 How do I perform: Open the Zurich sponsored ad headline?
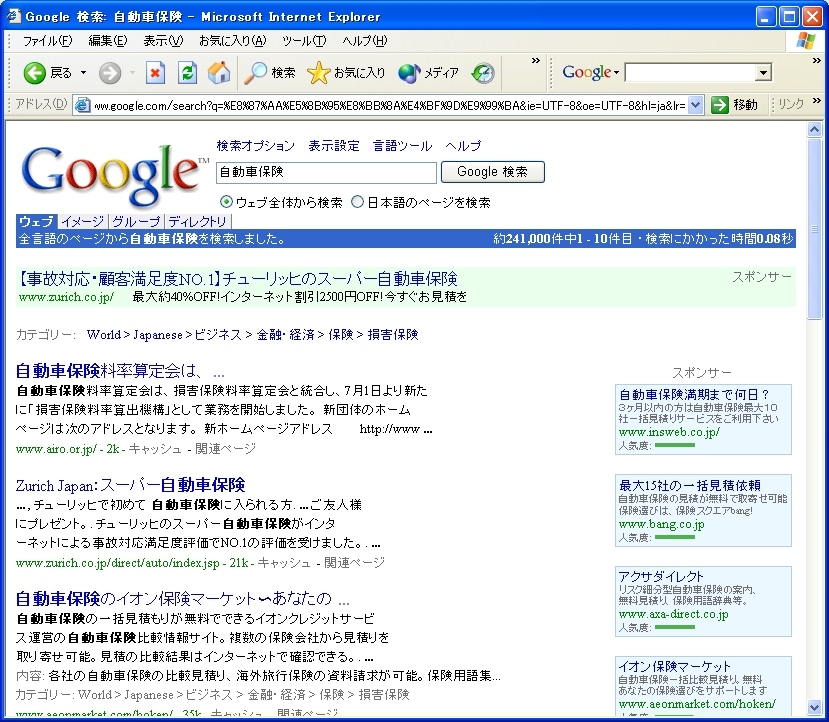tap(237, 278)
